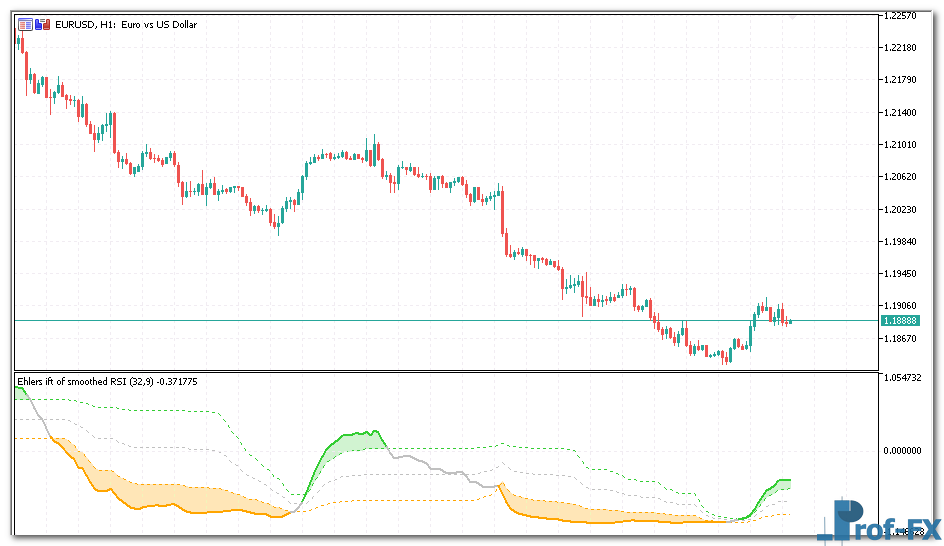The image size is (944, 546).
Task: Click the latest candlestick on the chart
Action: click(x=788, y=321)
